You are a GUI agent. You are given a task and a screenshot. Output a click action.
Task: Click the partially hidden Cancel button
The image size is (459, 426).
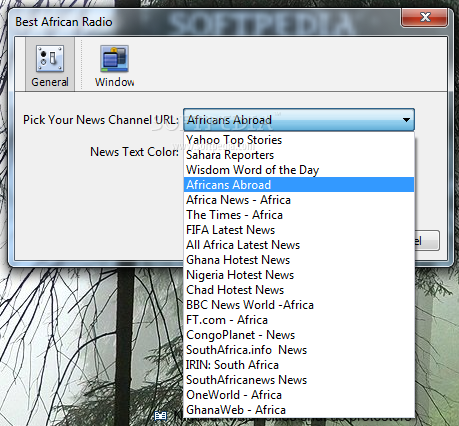coord(427,240)
